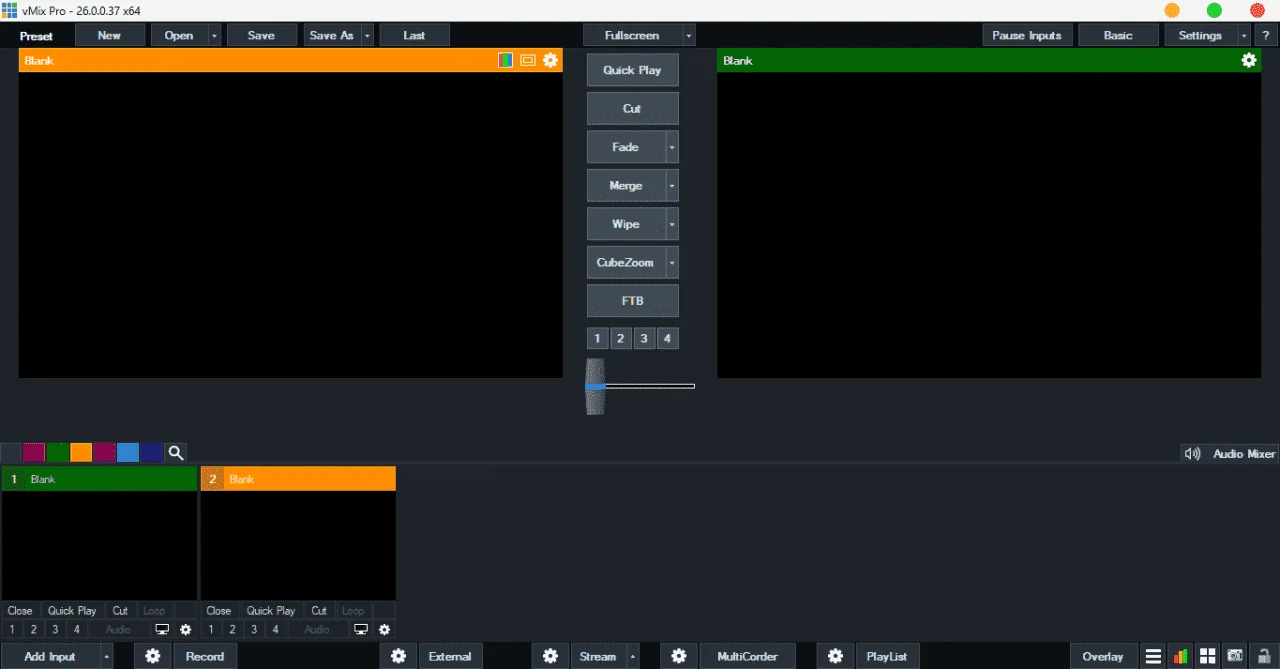Image resolution: width=1280 pixels, height=669 pixels.
Task: Click Quick Play in the transition column
Action: point(633,70)
